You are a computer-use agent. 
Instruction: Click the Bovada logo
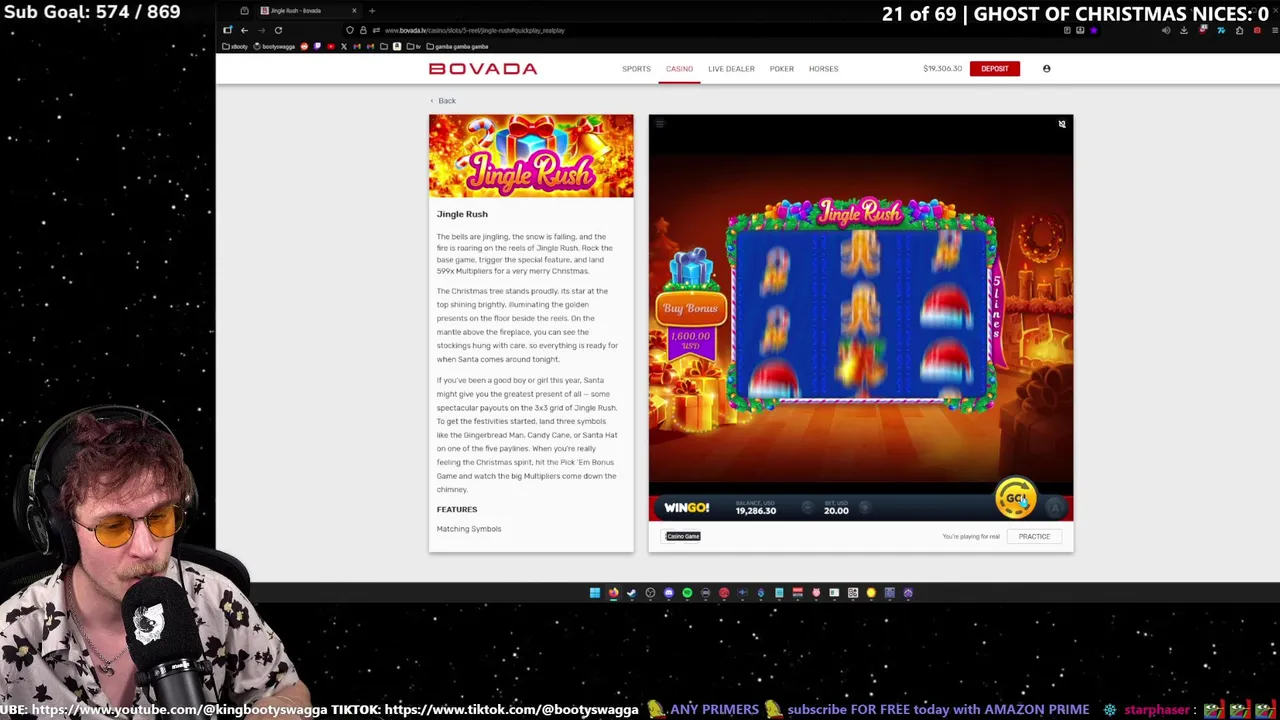point(483,69)
